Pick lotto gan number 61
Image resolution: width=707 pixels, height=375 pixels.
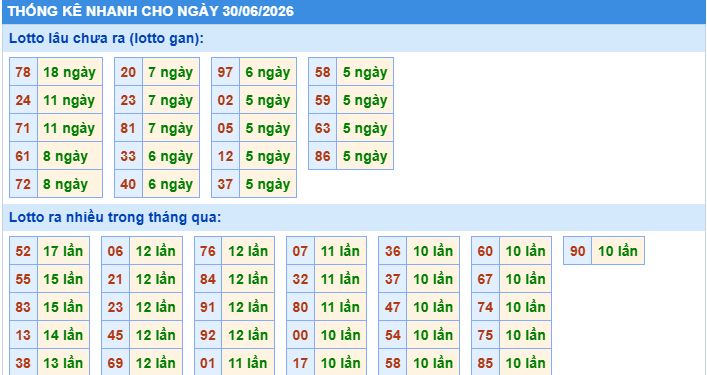tap(23, 156)
